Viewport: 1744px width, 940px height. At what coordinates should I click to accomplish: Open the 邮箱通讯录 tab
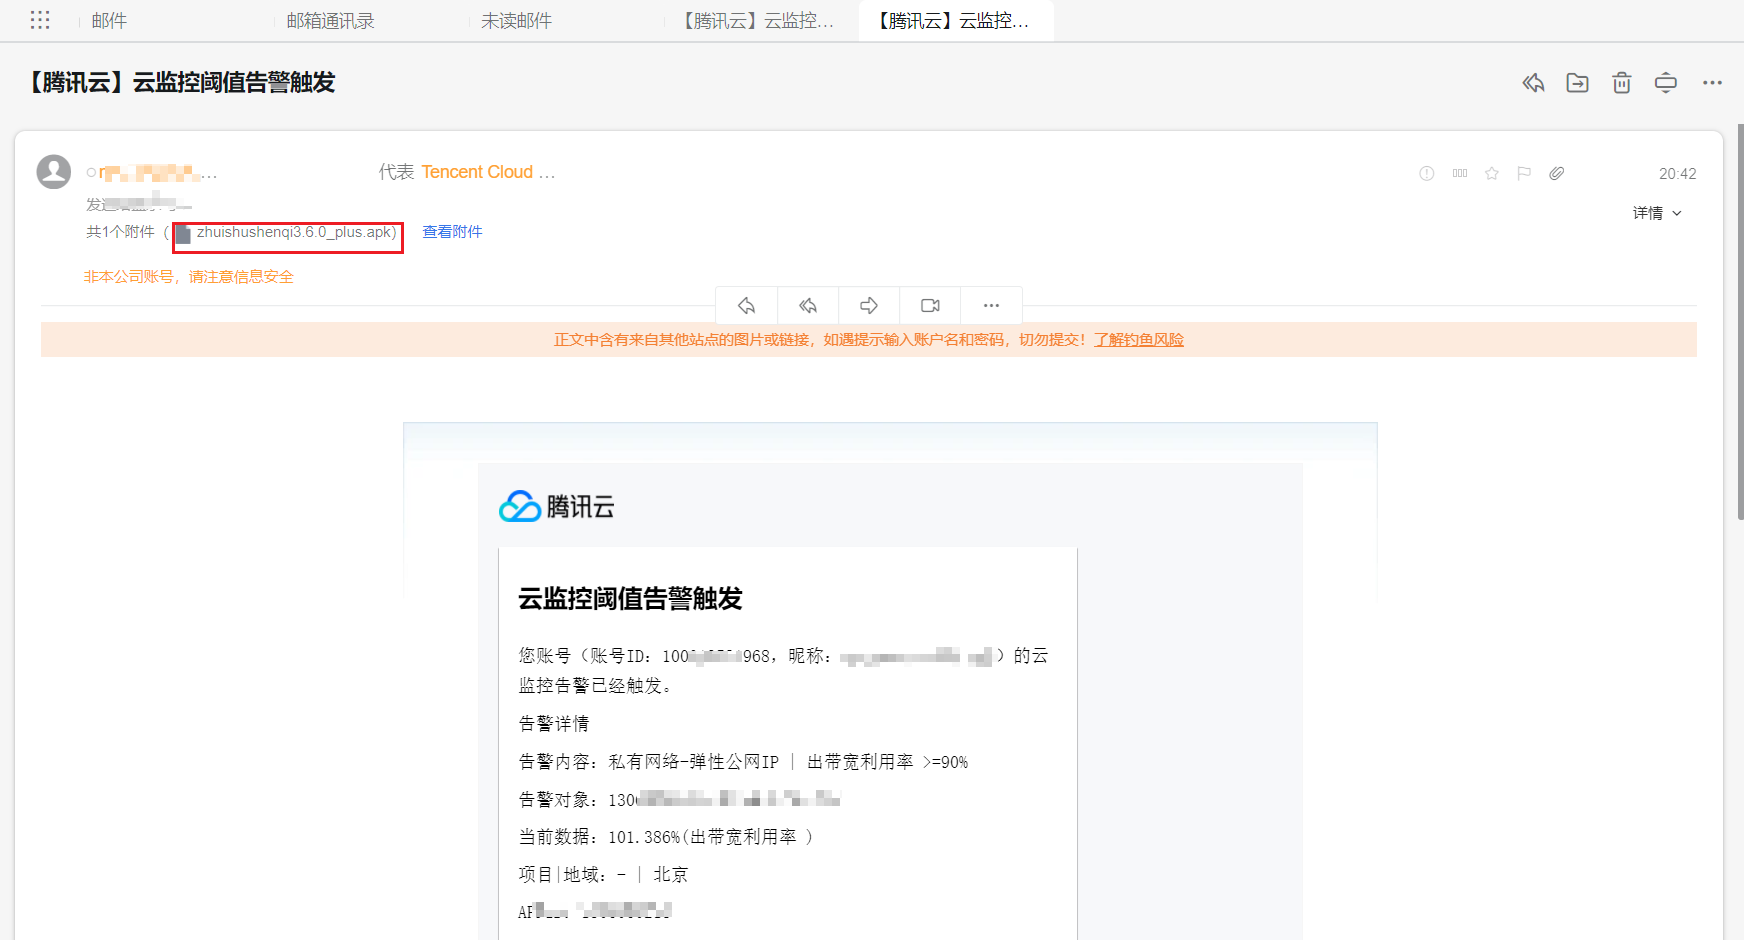(x=330, y=21)
